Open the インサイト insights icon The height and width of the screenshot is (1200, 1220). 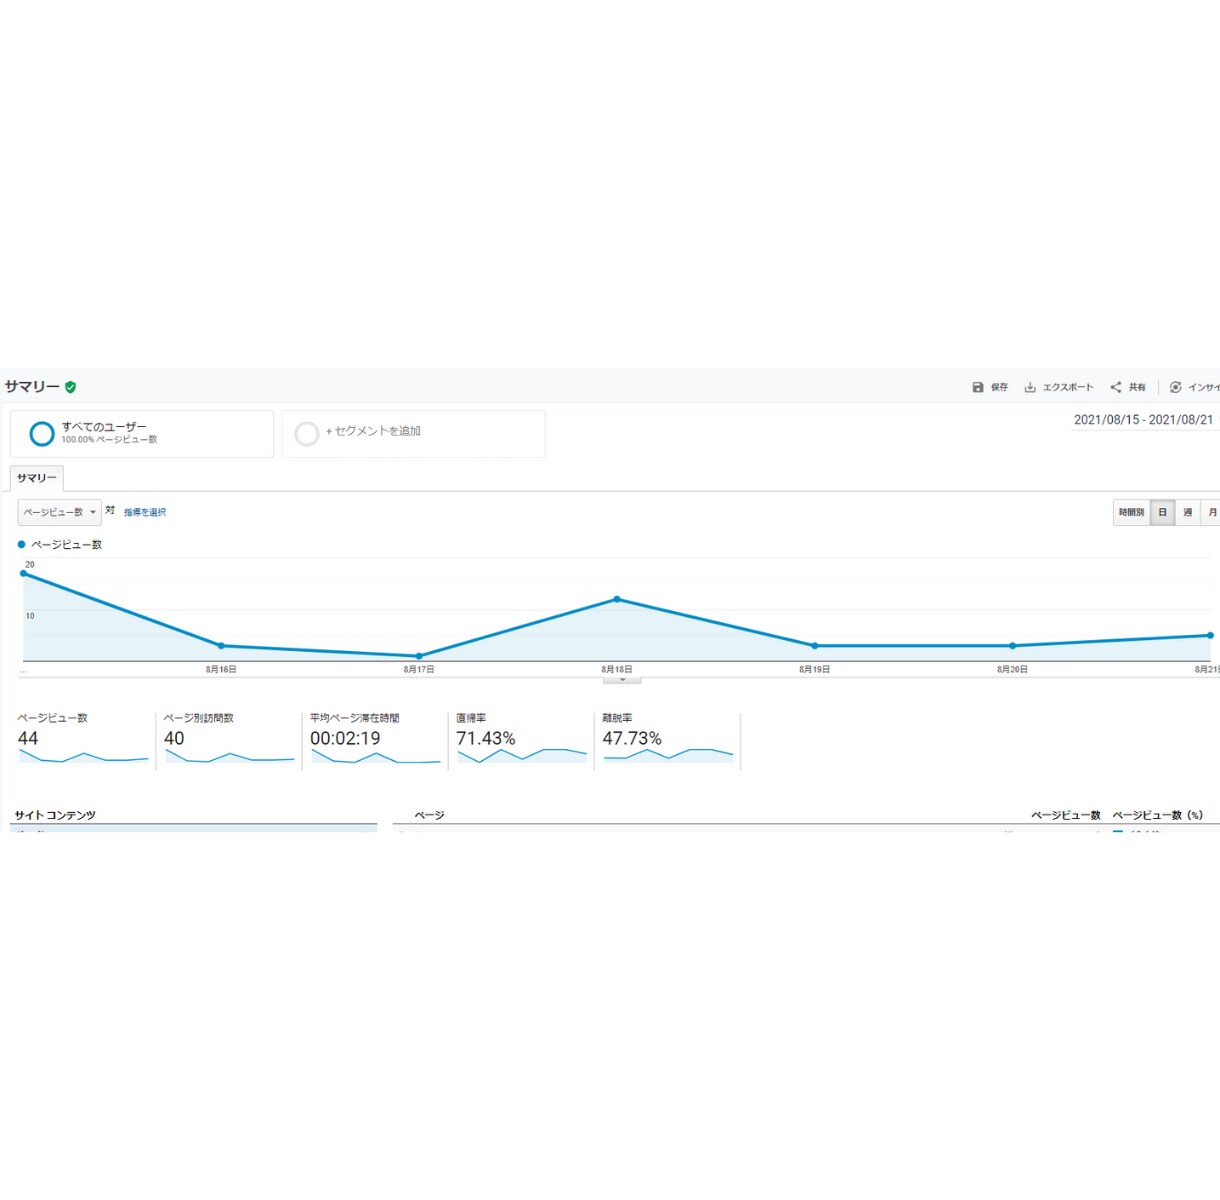point(1176,387)
